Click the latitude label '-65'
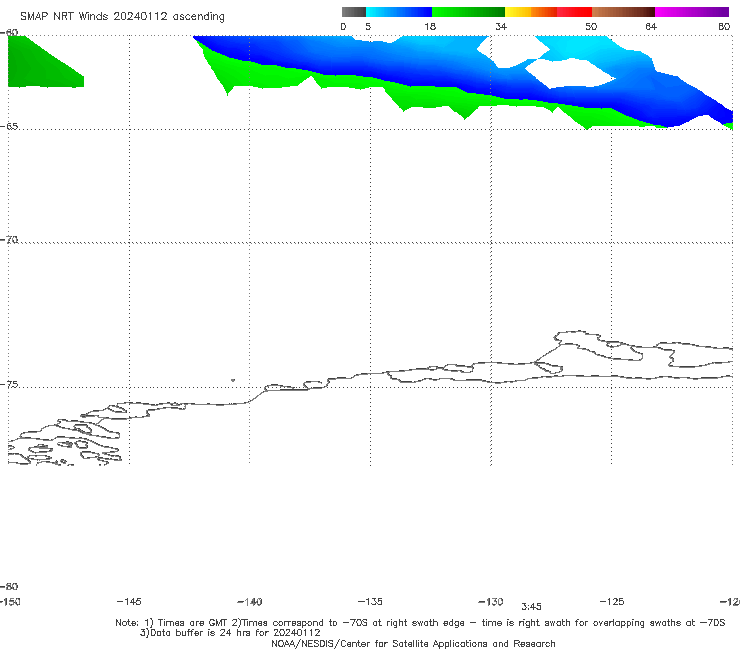This screenshot has height=650, width=740. point(9,127)
